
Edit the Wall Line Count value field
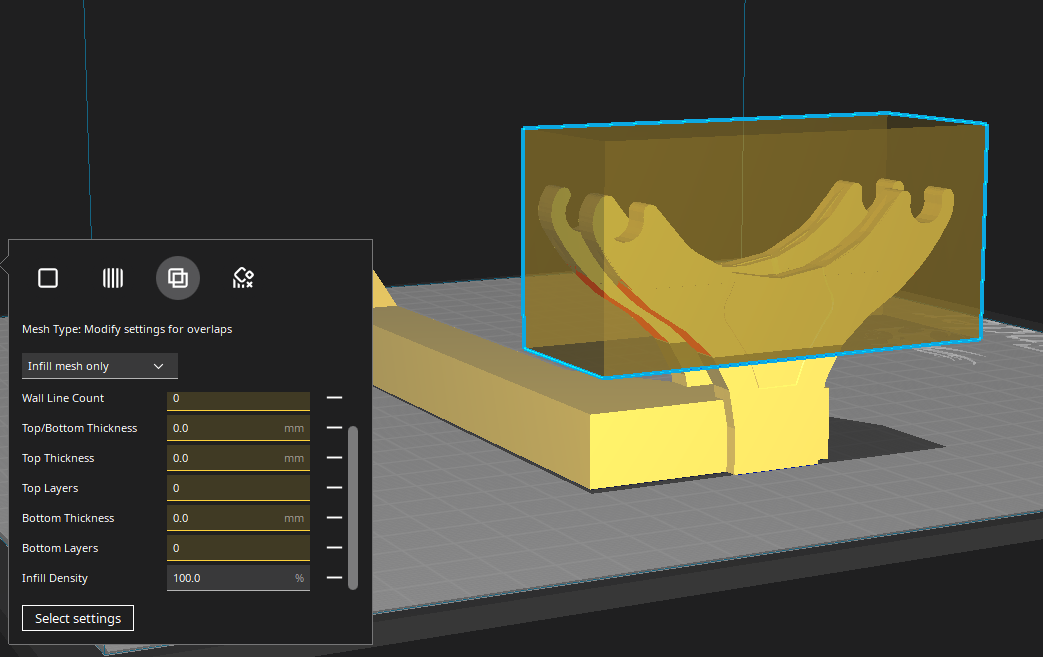pyautogui.click(x=238, y=397)
